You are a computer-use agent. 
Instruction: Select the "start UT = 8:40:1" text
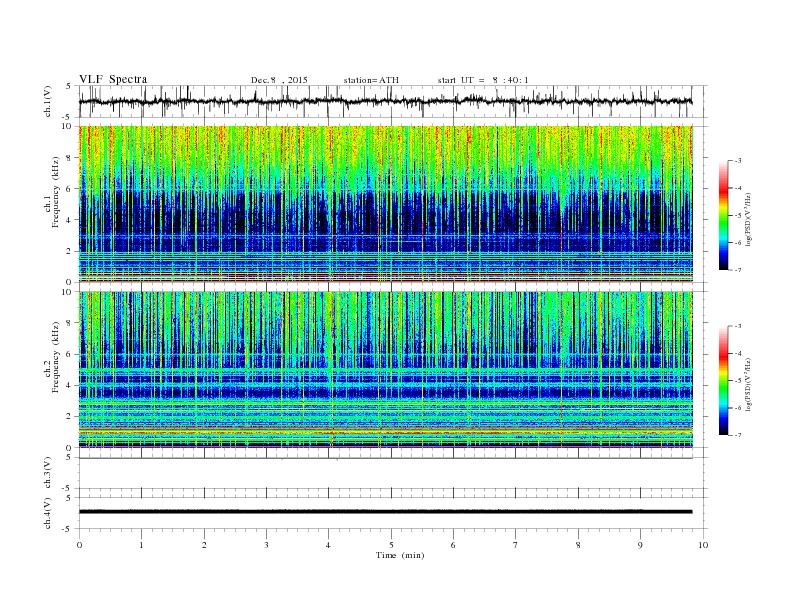click(x=483, y=80)
